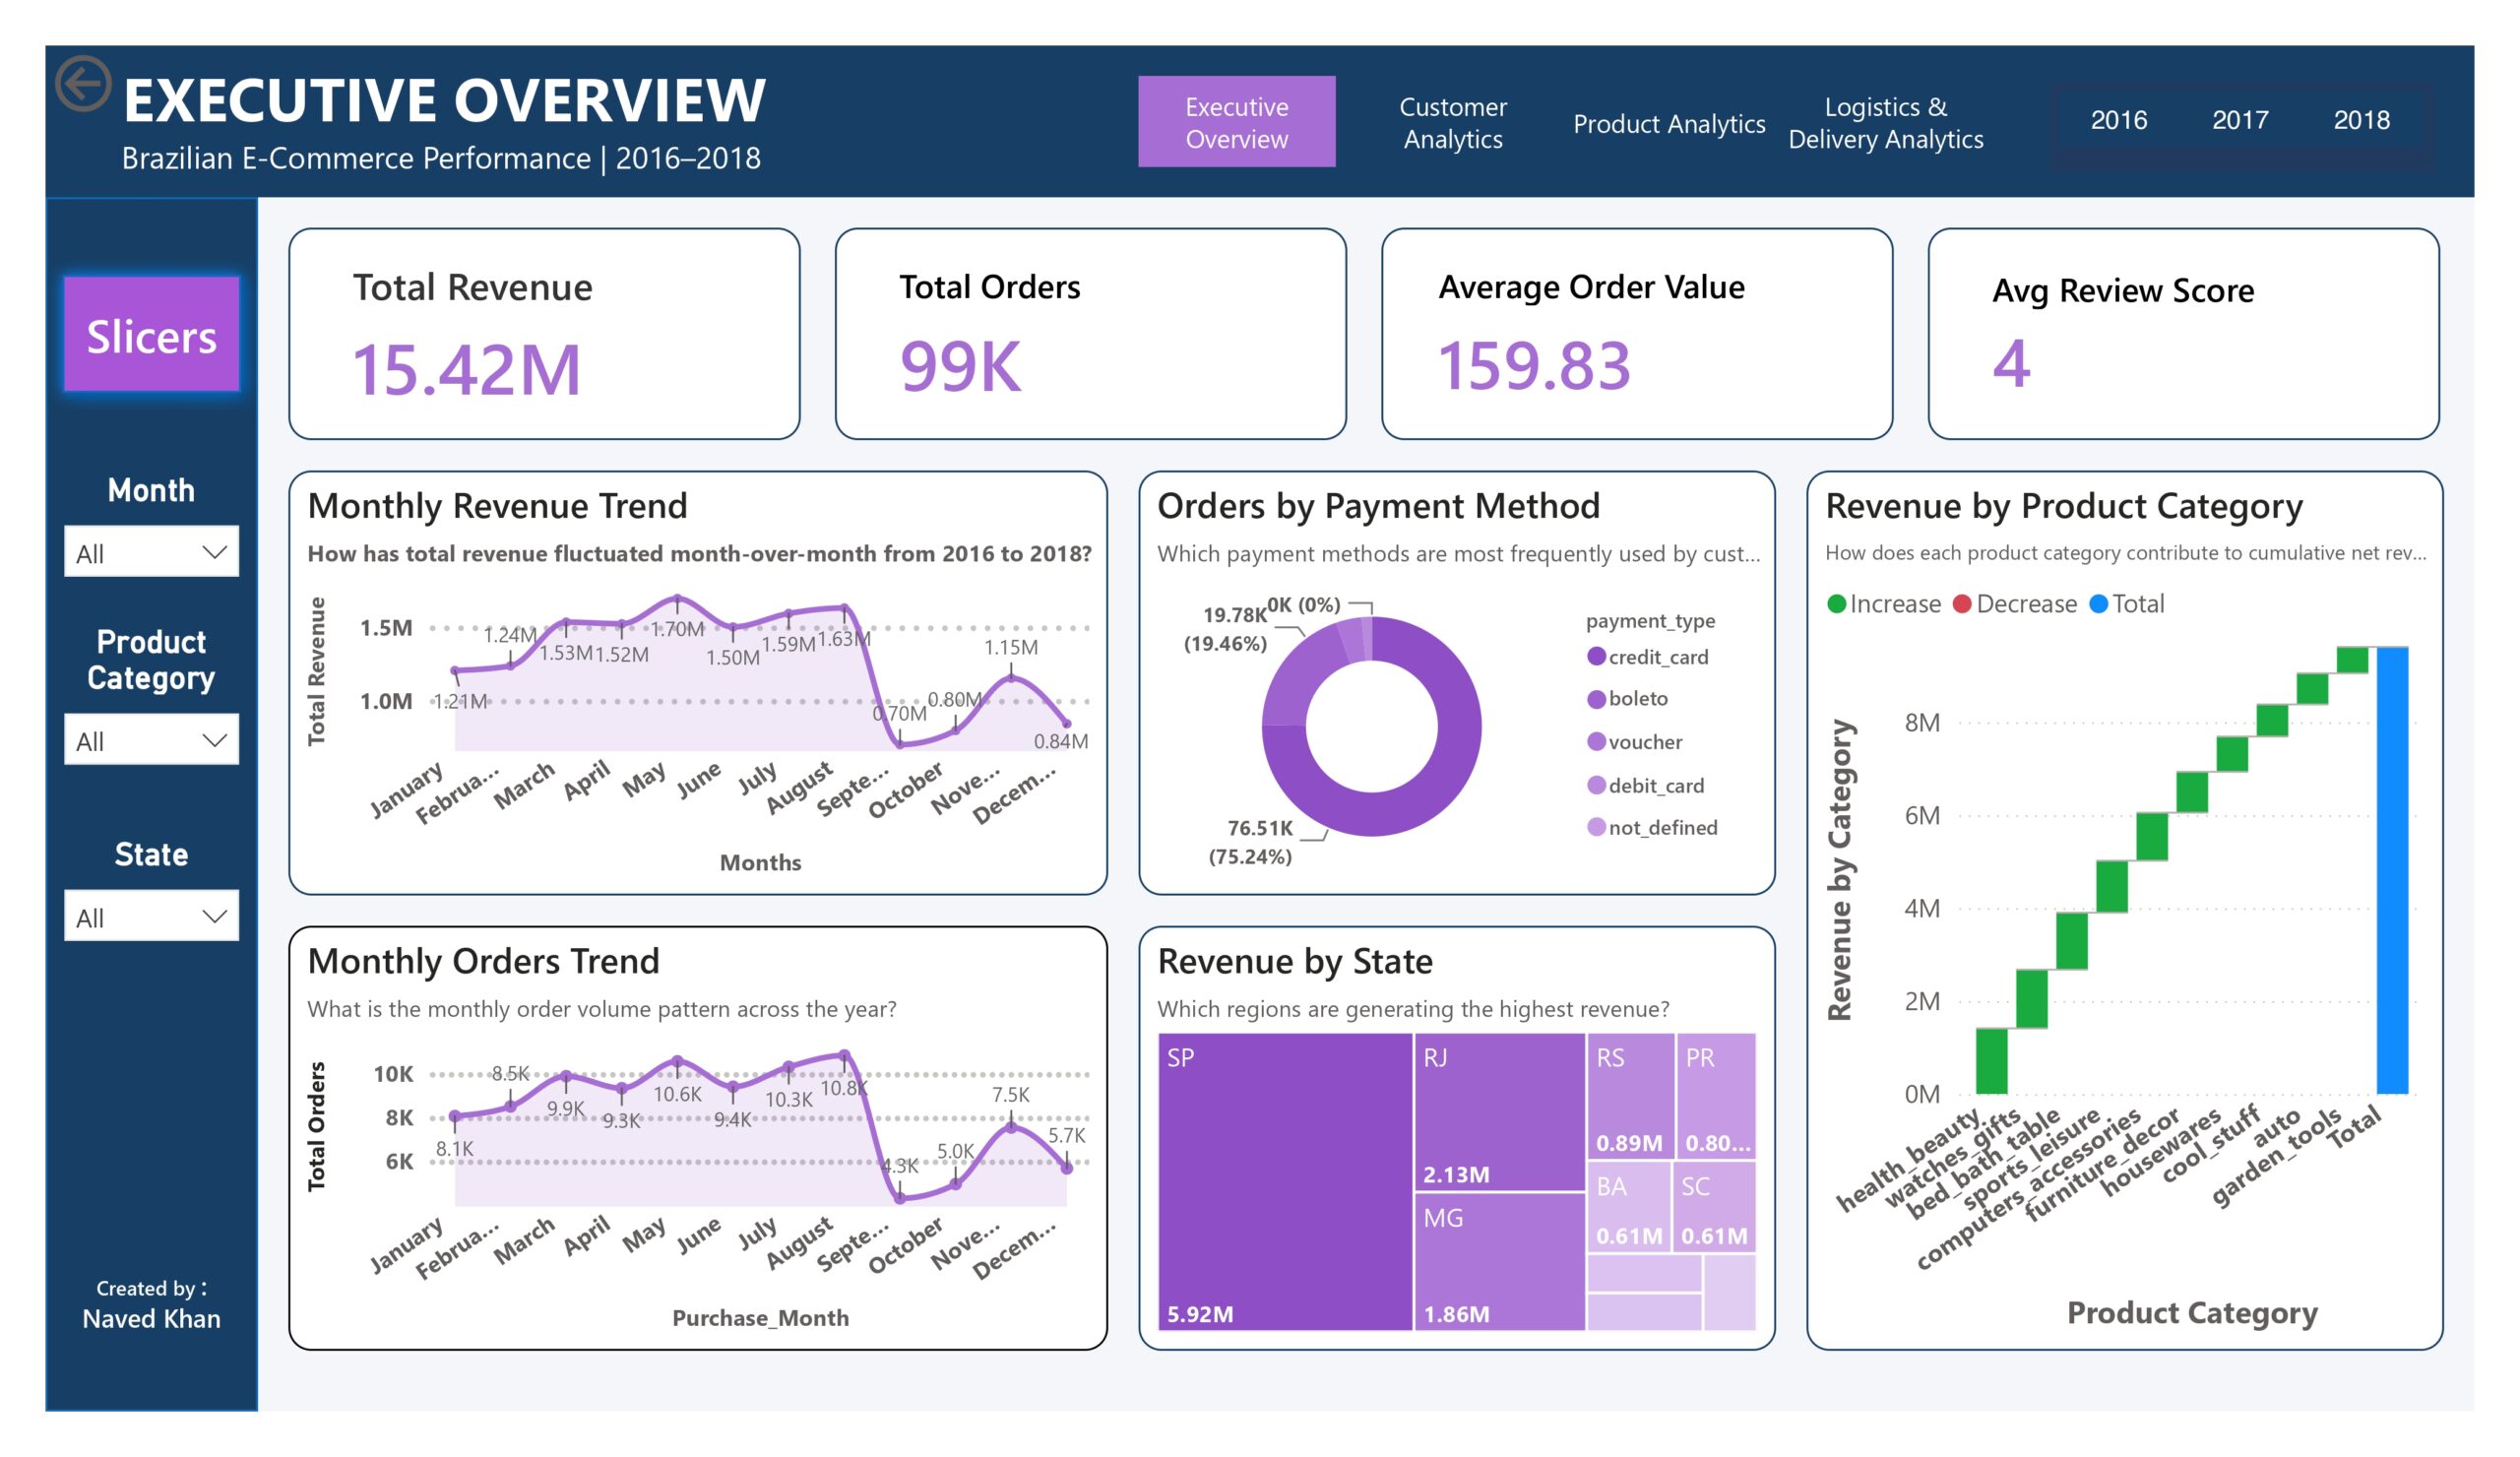This screenshot has height=1457, width=2520.
Task: Filter by year 2018
Action: (x=2361, y=121)
